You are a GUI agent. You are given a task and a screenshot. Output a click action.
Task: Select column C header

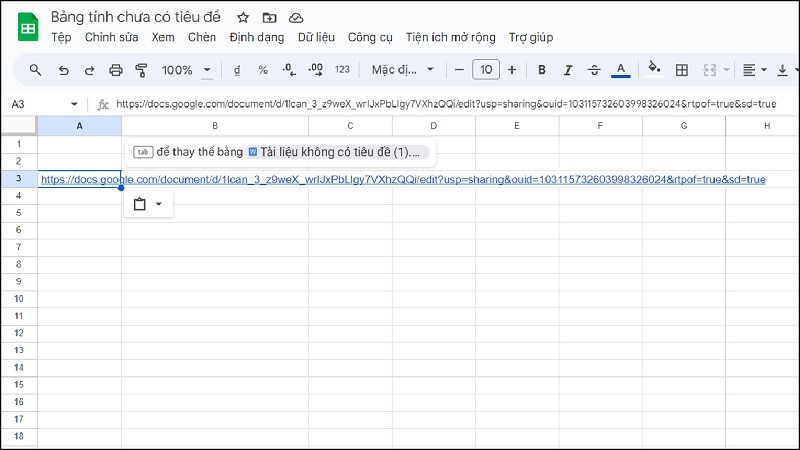pos(350,126)
